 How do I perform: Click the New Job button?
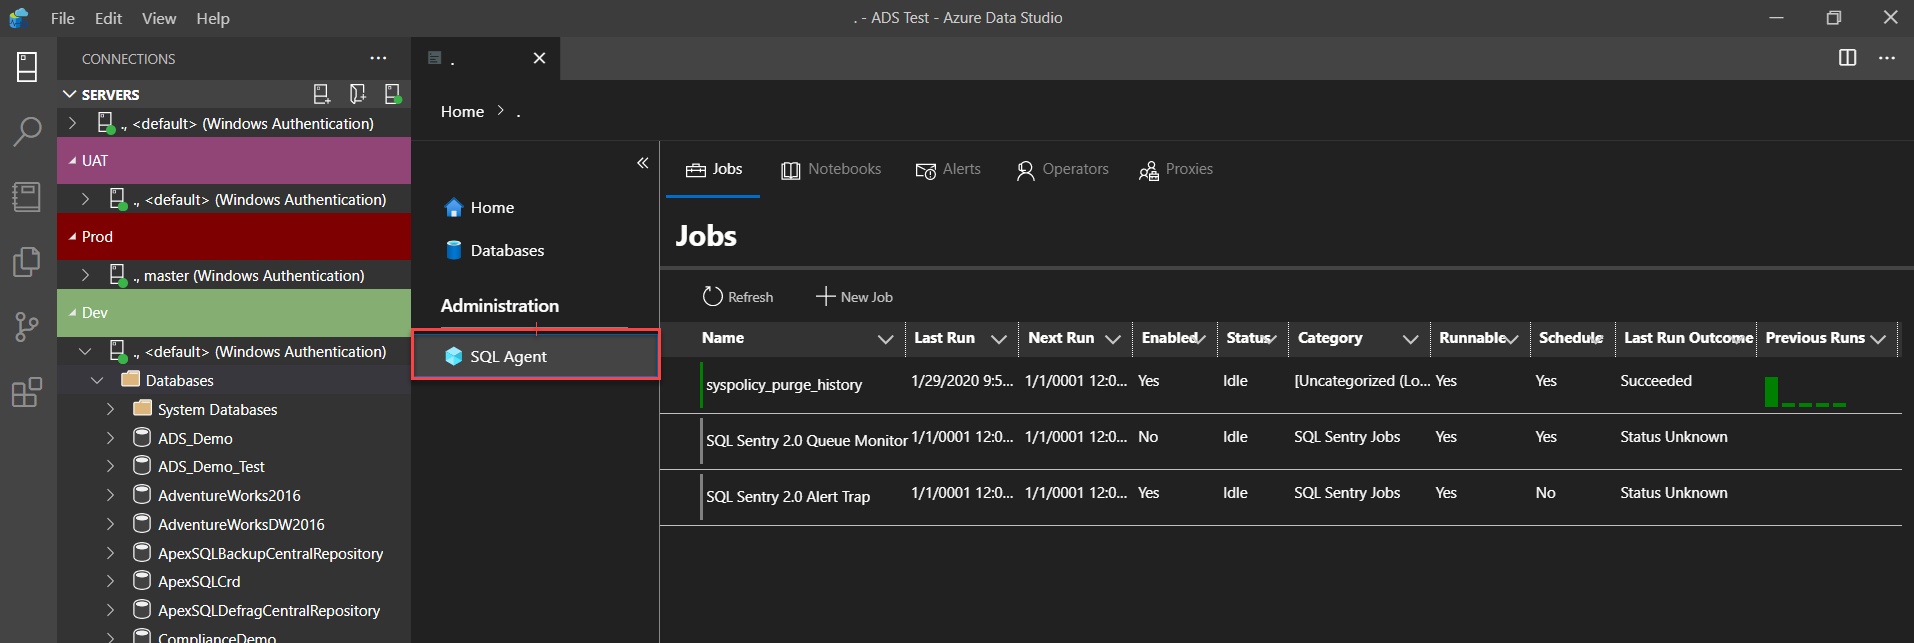tap(854, 297)
